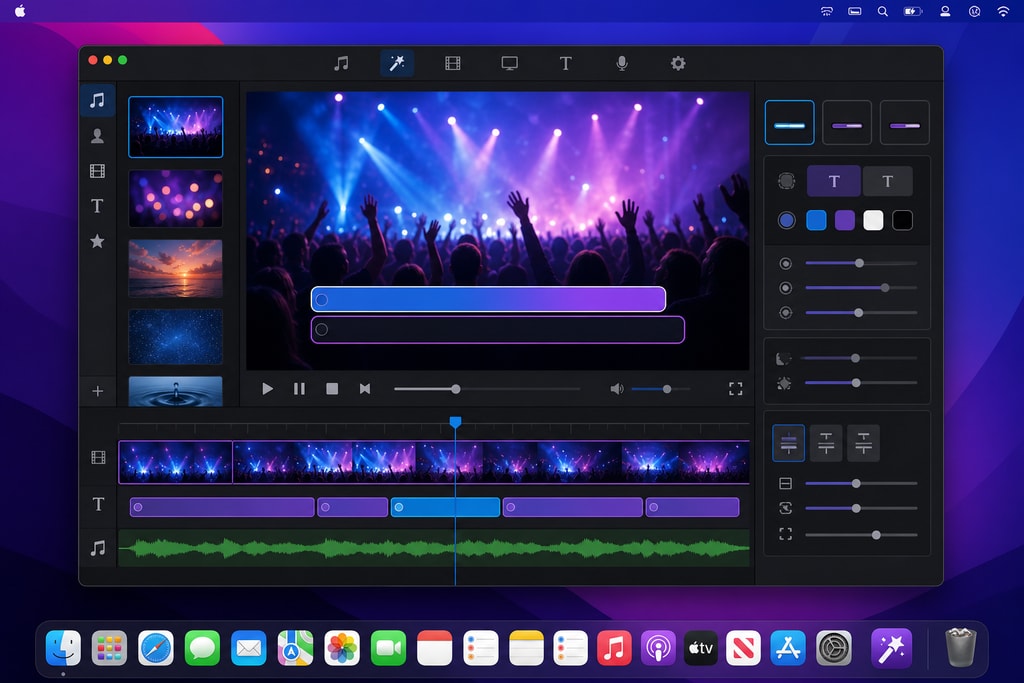Screen dimensions: 1024x683
Task: Pick the white color swatch
Action: (873, 221)
